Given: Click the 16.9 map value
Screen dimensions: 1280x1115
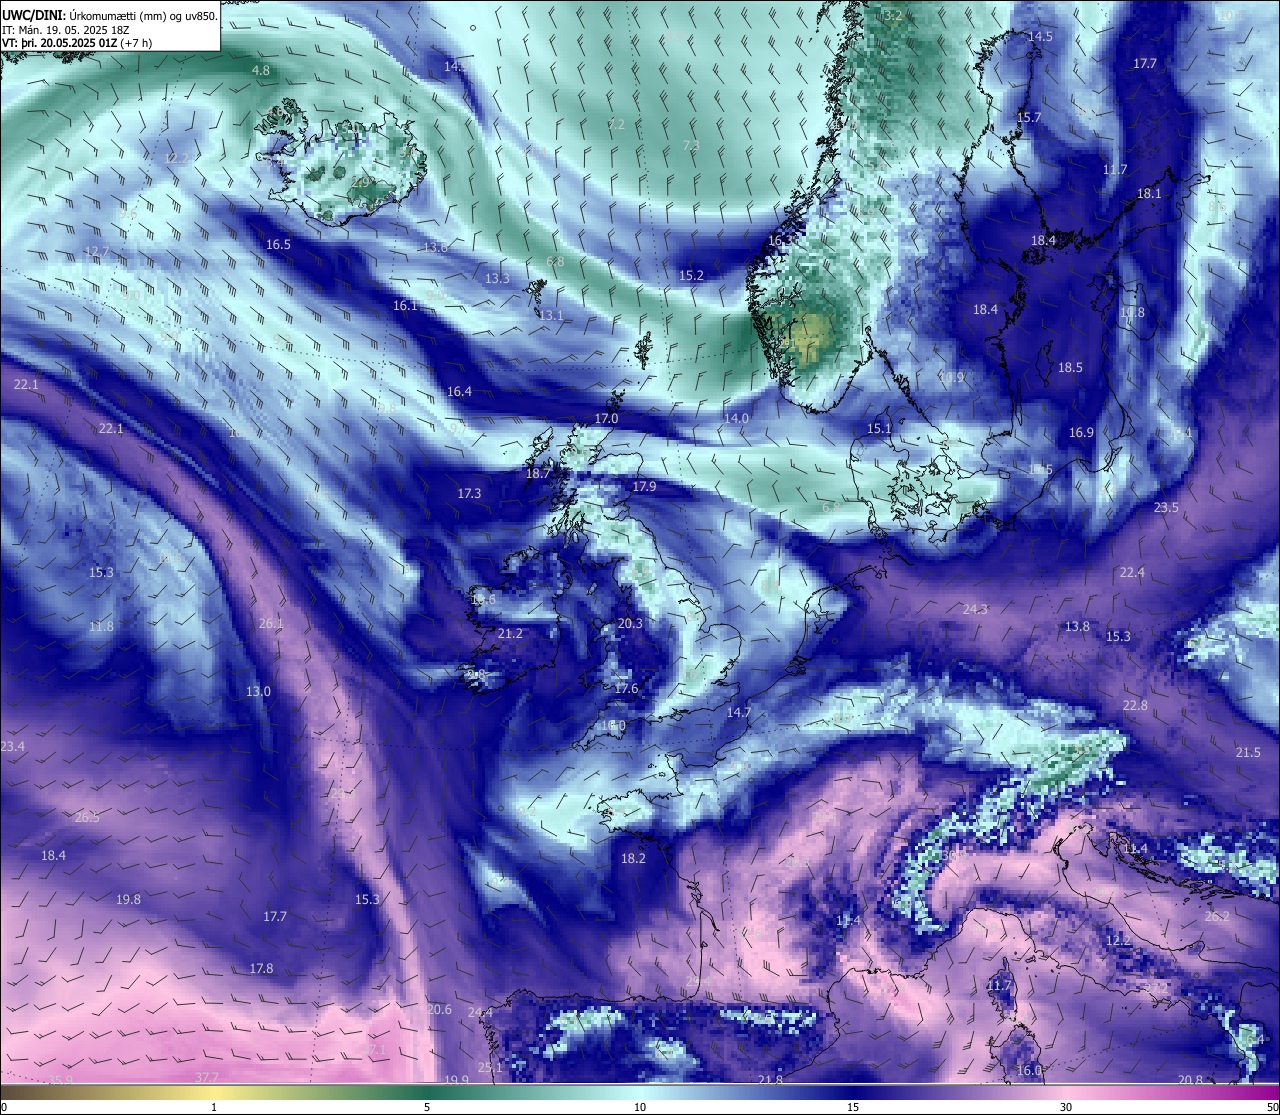Looking at the screenshot, I should pos(1081,433).
